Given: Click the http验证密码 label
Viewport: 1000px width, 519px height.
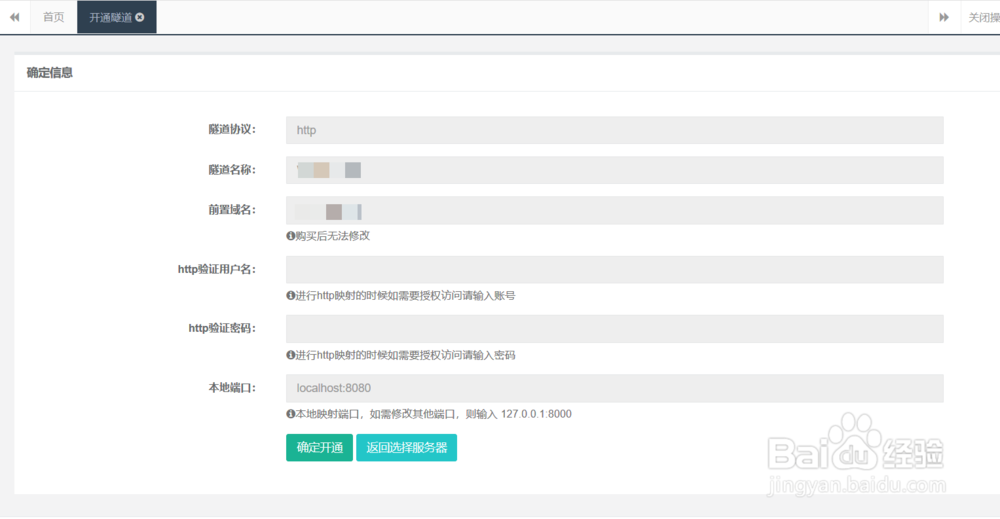Looking at the screenshot, I should [x=222, y=328].
